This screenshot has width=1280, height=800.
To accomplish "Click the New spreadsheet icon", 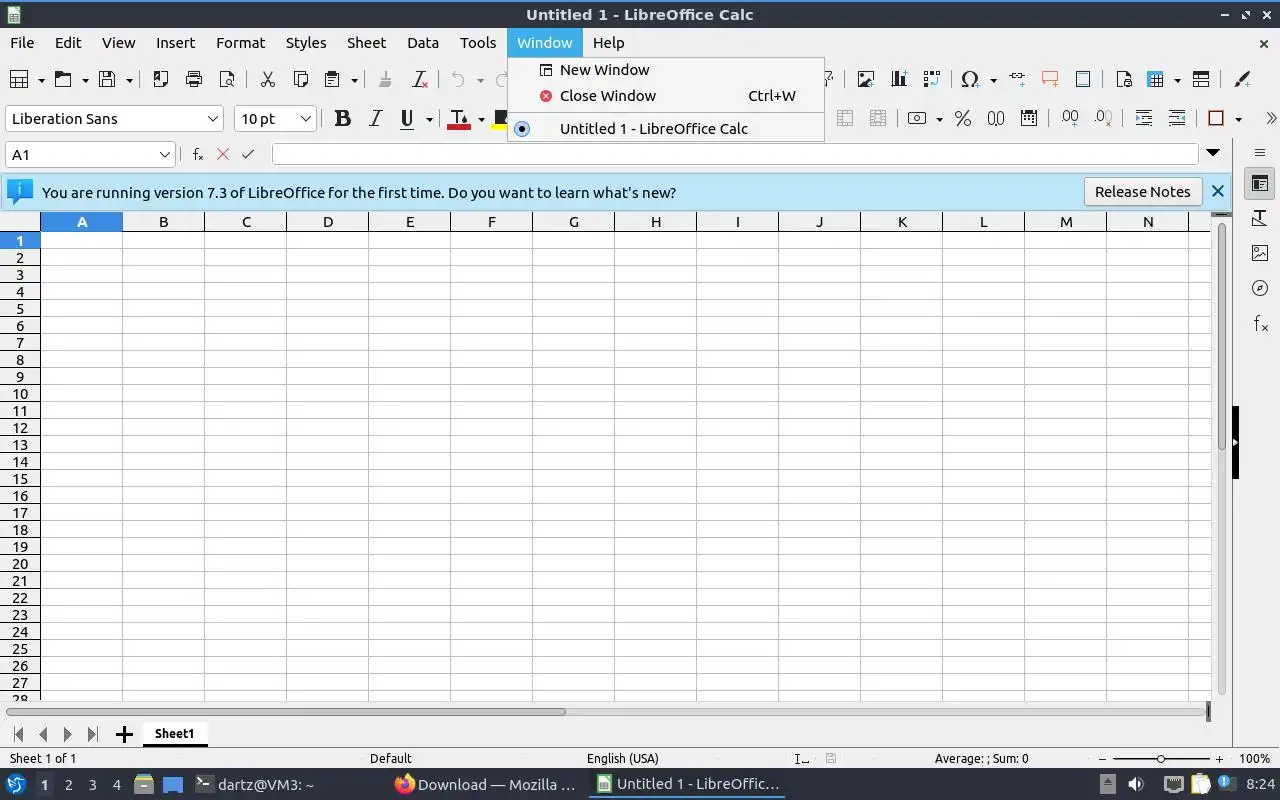I will click(18, 79).
